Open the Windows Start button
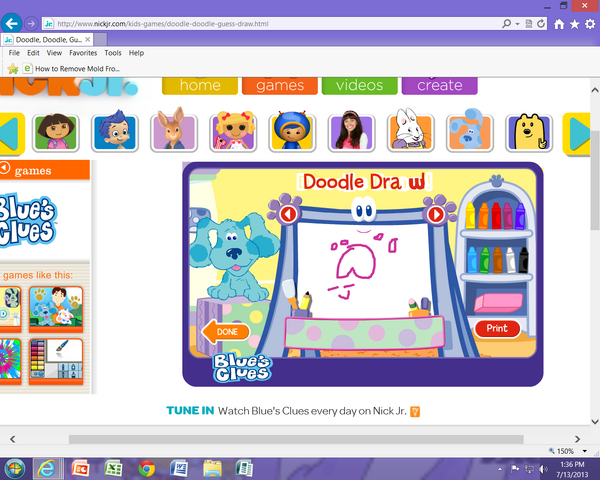 [x=15, y=469]
